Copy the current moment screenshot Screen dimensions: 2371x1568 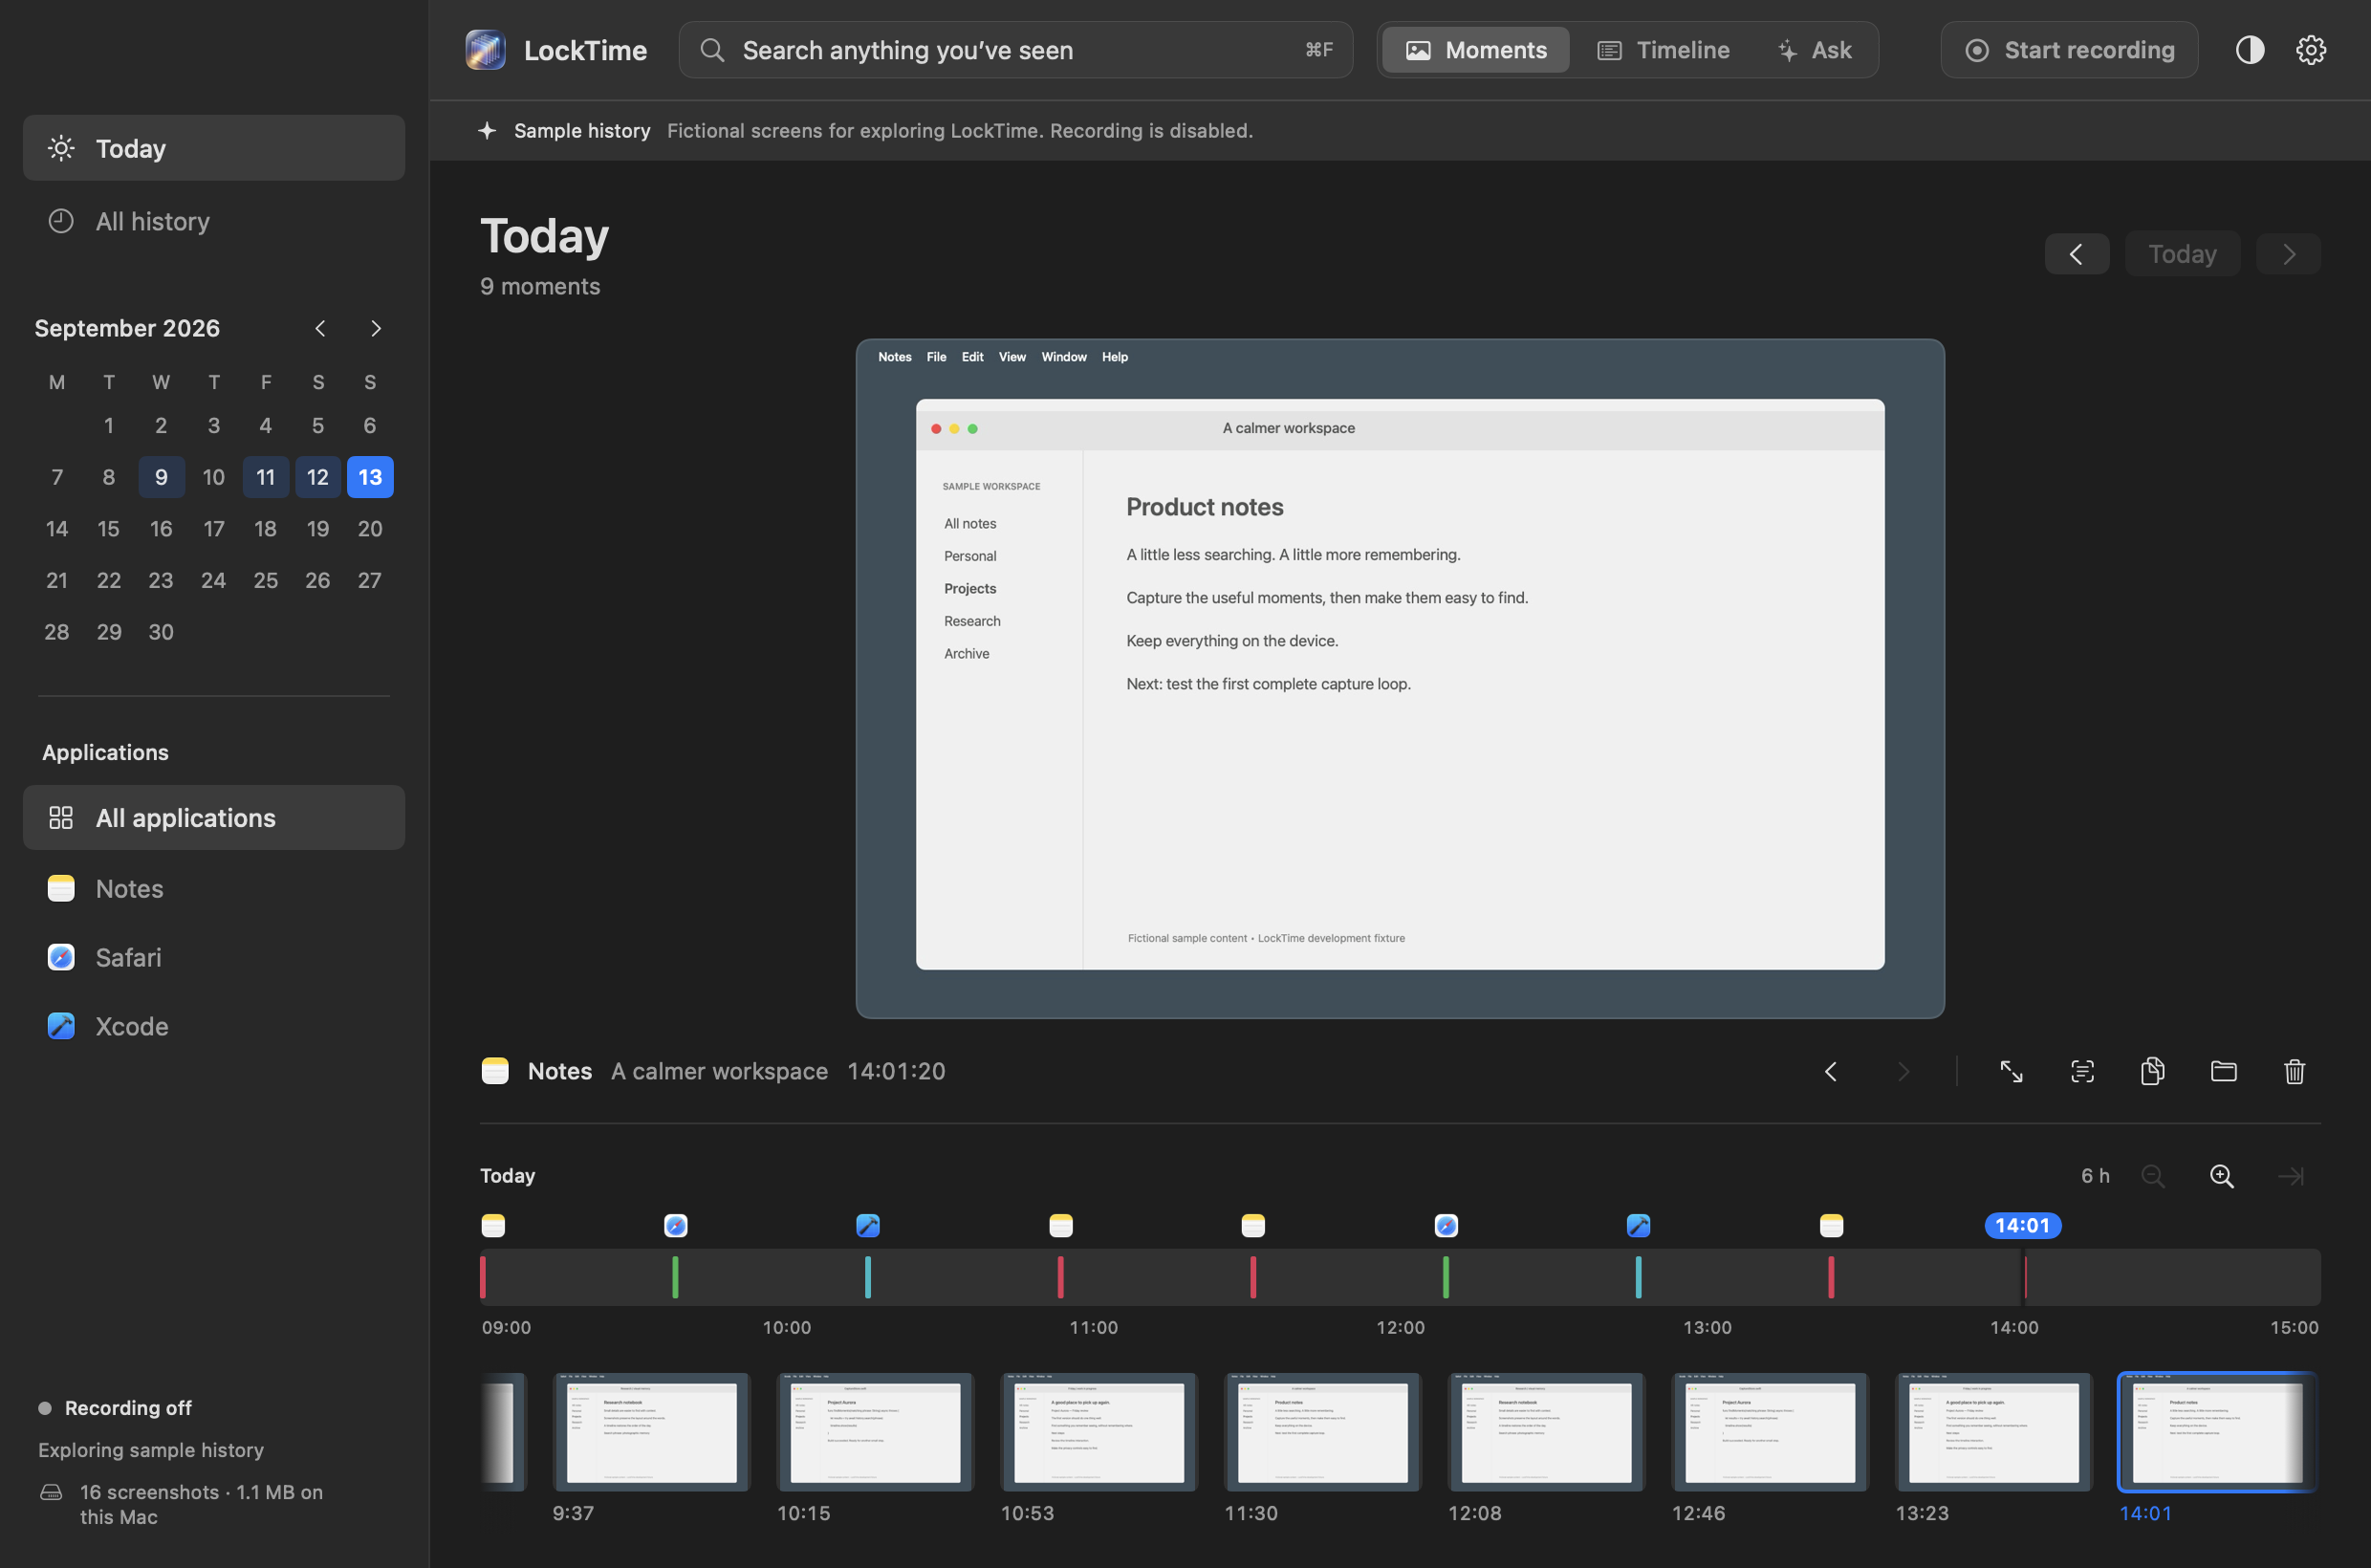coord(2153,1071)
